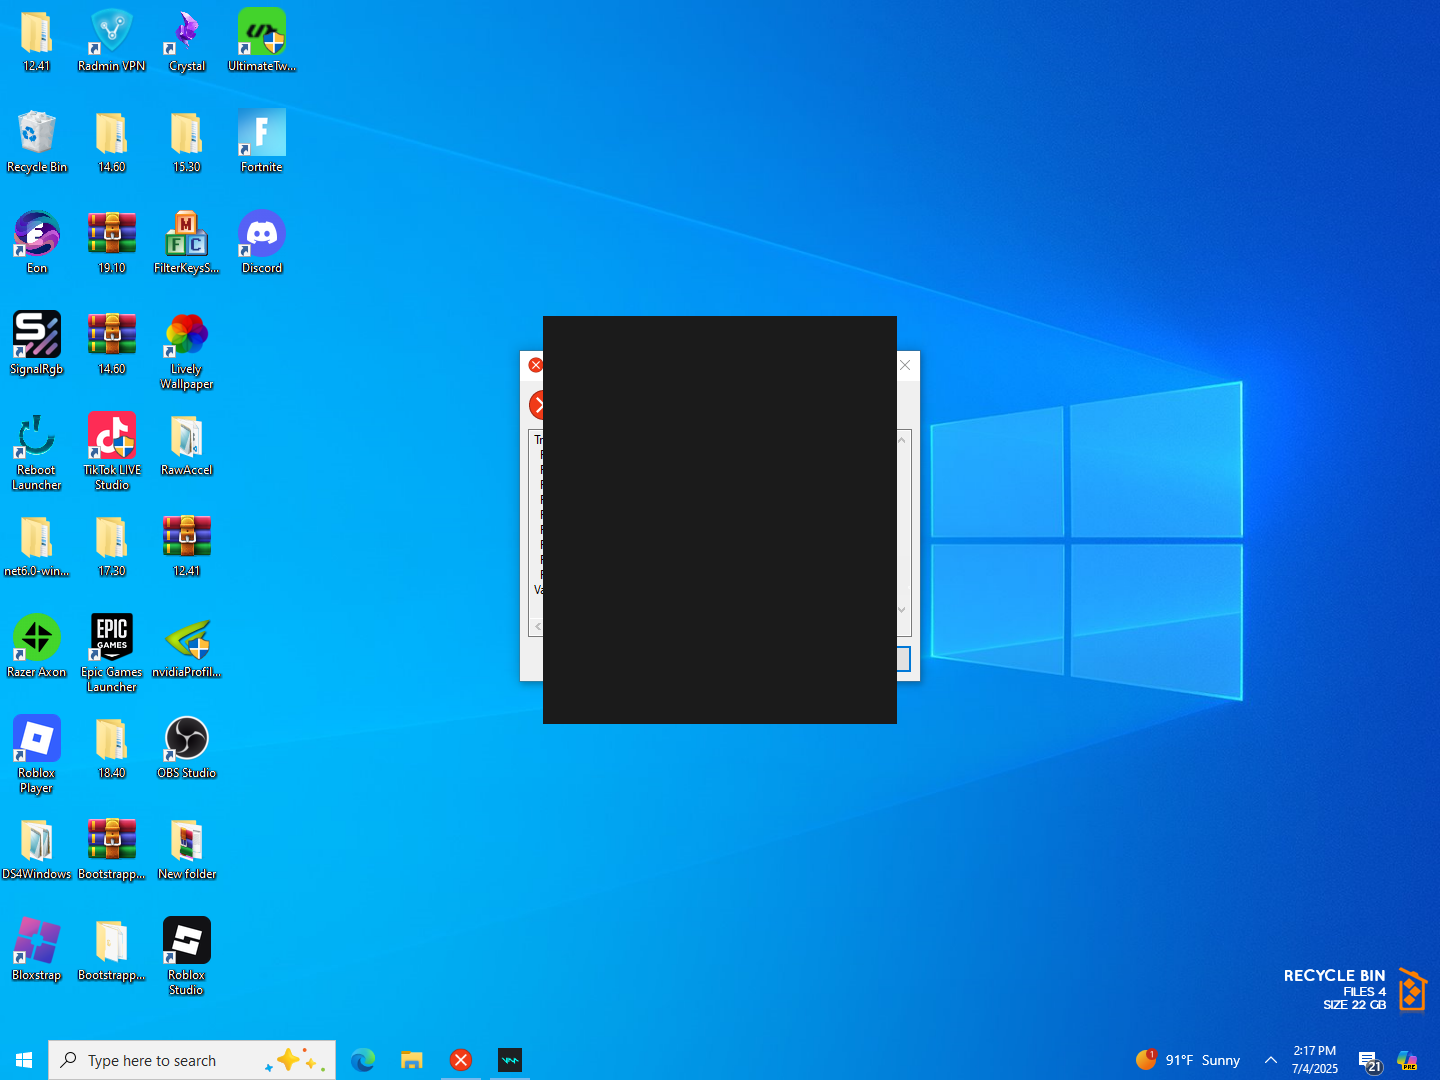Expand the hidden system tray icons
Viewport: 1440px width, 1080px height.
[x=1270, y=1060]
